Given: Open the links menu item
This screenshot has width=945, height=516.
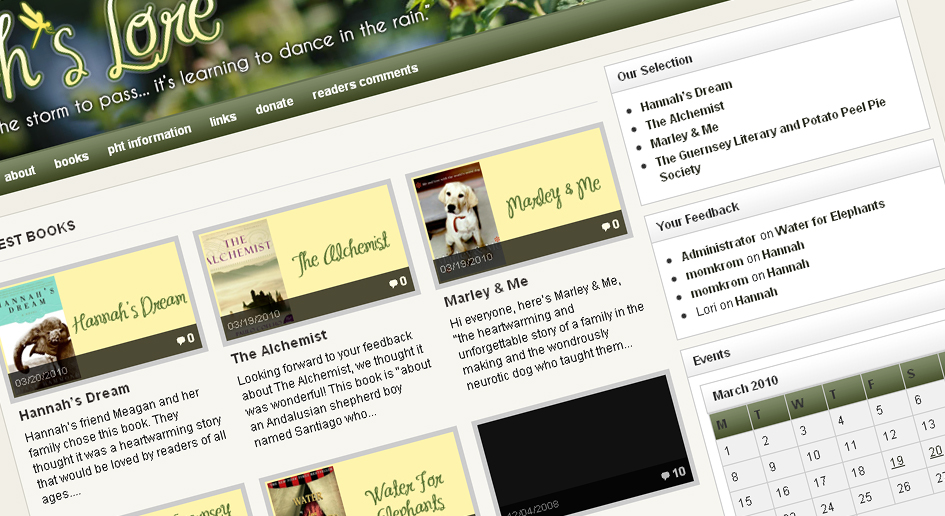Looking at the screenshot, I should (x=222, y=119).
